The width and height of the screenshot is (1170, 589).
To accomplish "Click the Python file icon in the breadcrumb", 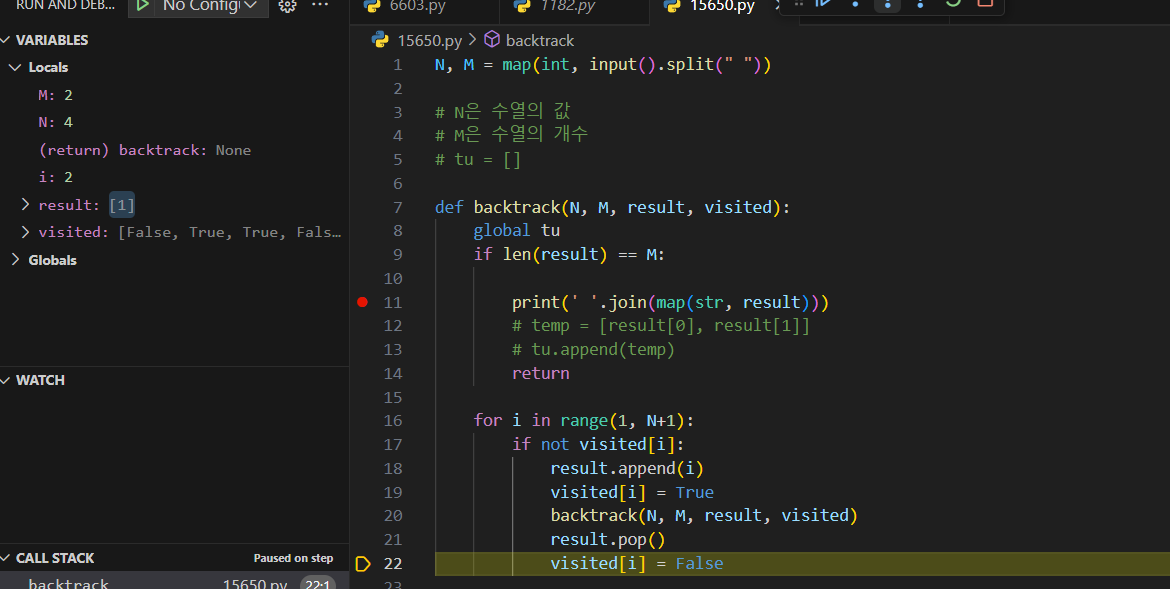I will (380, 40).
